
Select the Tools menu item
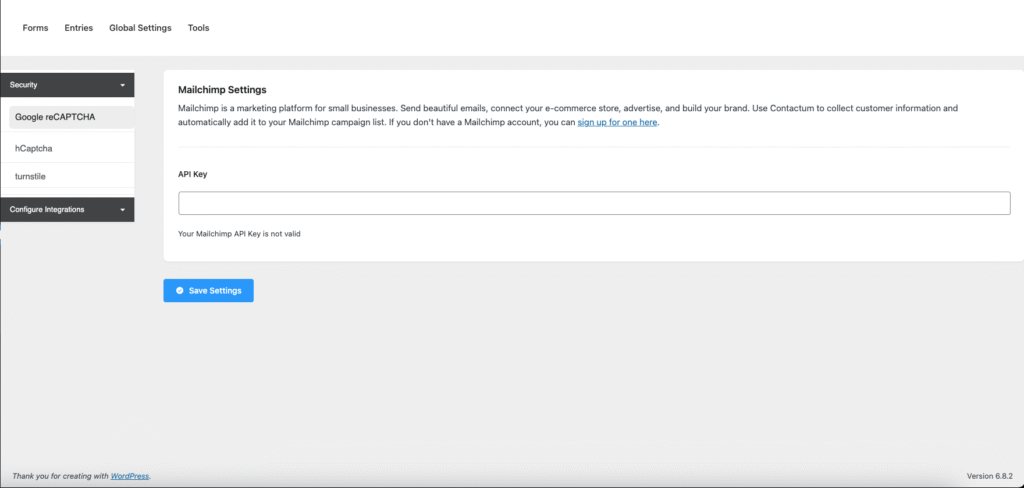pos(199,28)
